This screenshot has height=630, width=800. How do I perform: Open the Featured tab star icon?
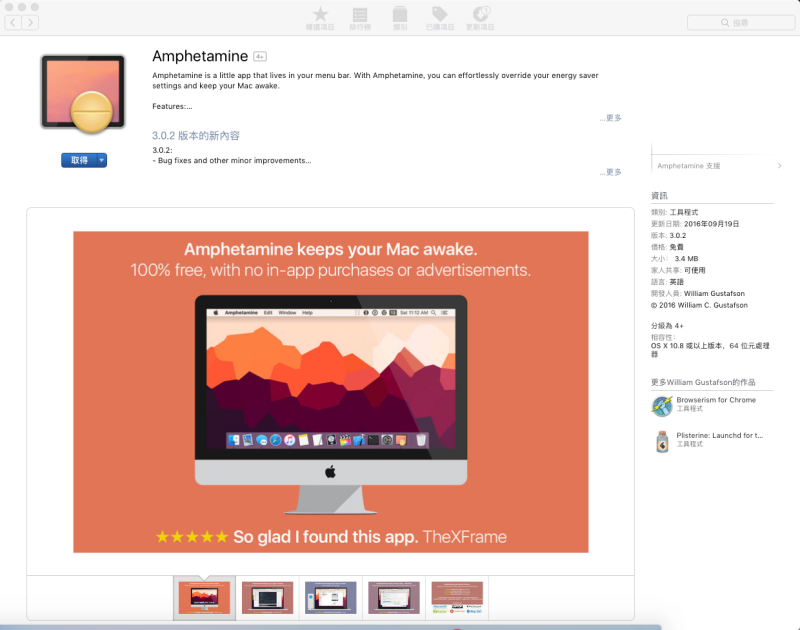[320, 14]
